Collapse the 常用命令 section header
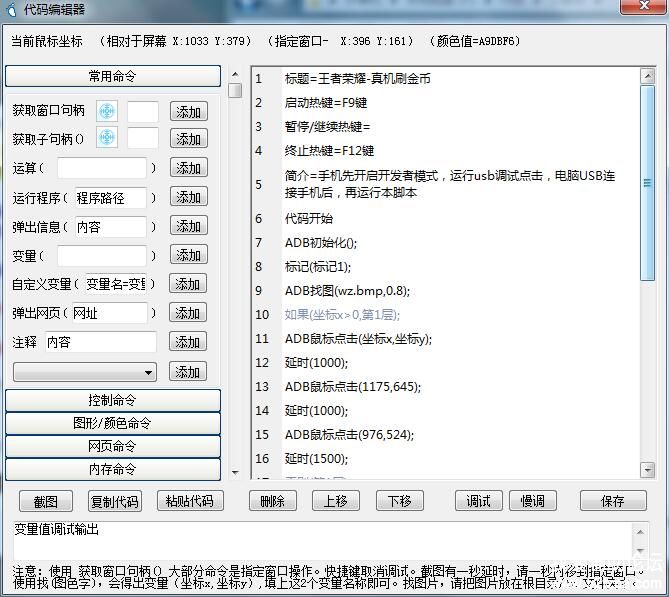 pyautogui.click(x=112, y=77)
